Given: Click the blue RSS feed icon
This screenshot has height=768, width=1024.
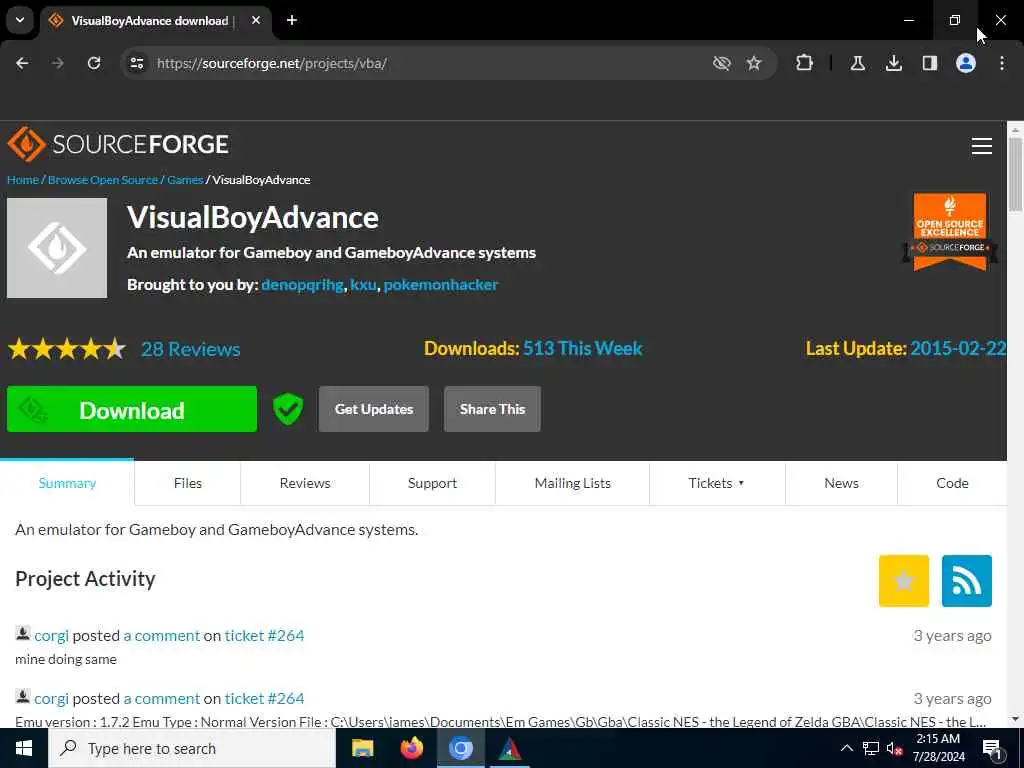Looking at the screenshot, I should [967, 581].
